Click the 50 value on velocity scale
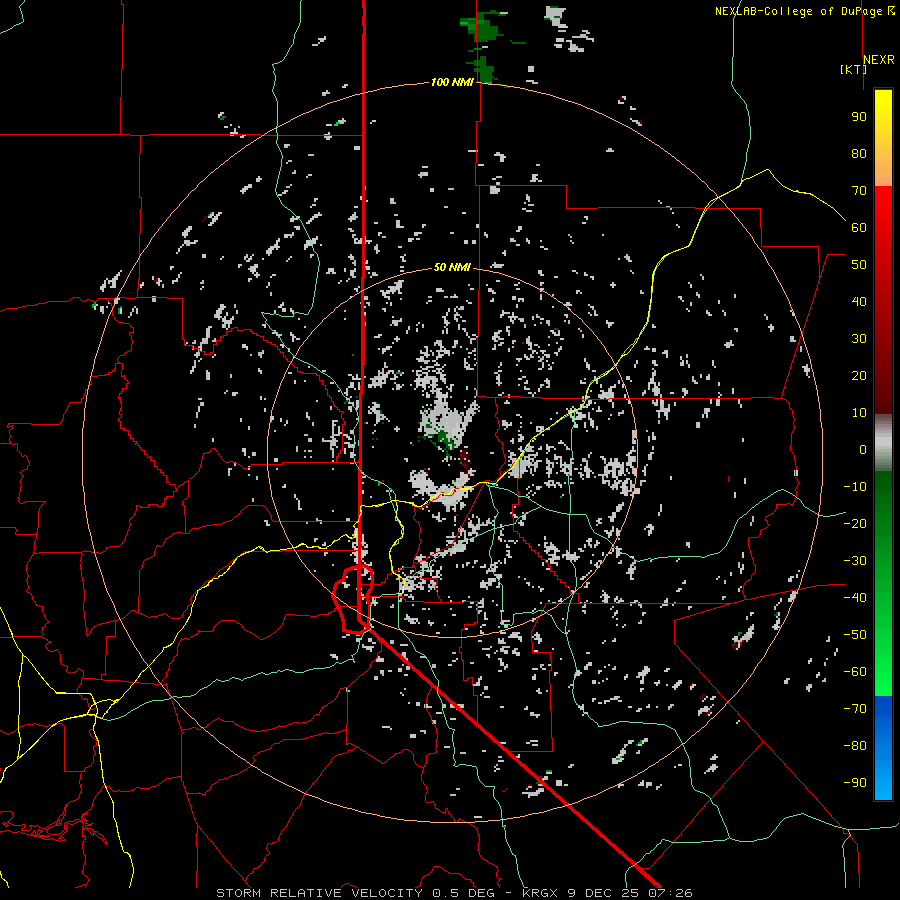The image size is (900, 900). point(859,265)
